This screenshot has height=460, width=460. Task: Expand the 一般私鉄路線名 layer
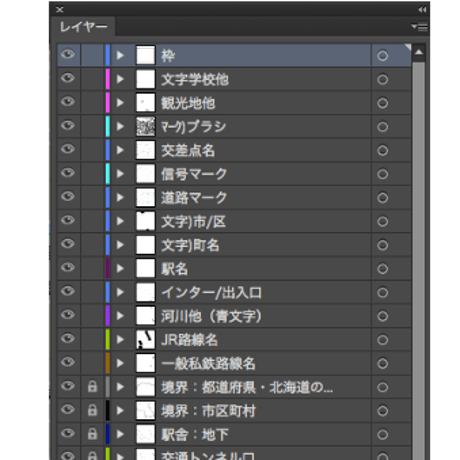(x=120, y=363)
